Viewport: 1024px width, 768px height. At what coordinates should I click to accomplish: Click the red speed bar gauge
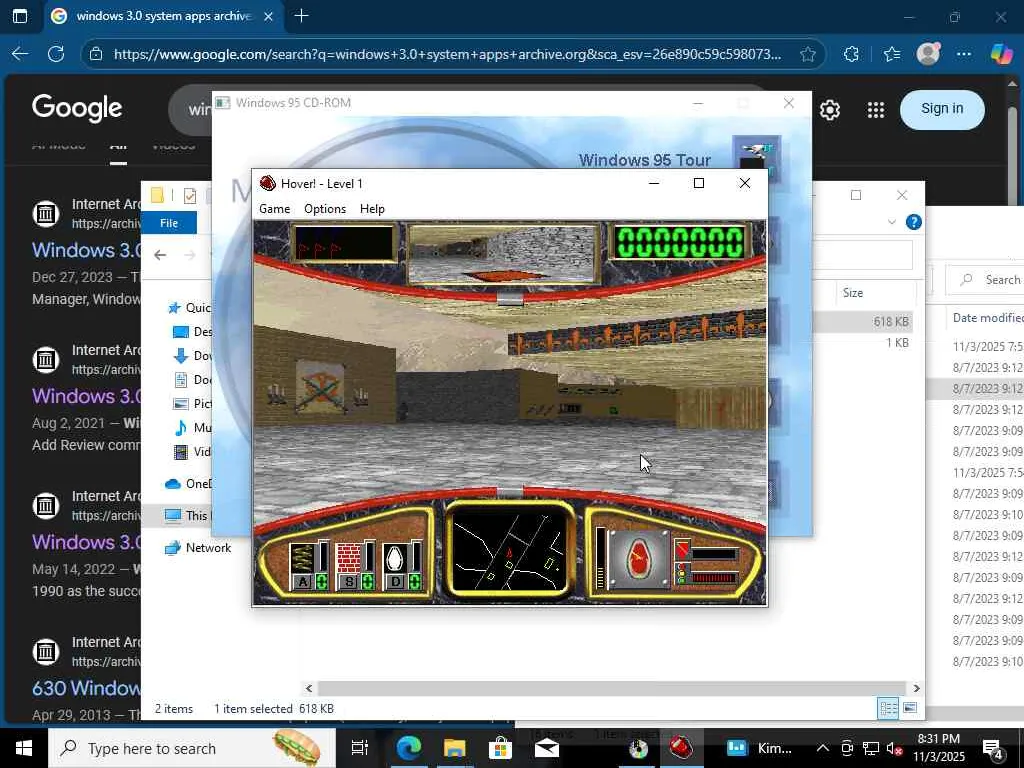(714, 578)
